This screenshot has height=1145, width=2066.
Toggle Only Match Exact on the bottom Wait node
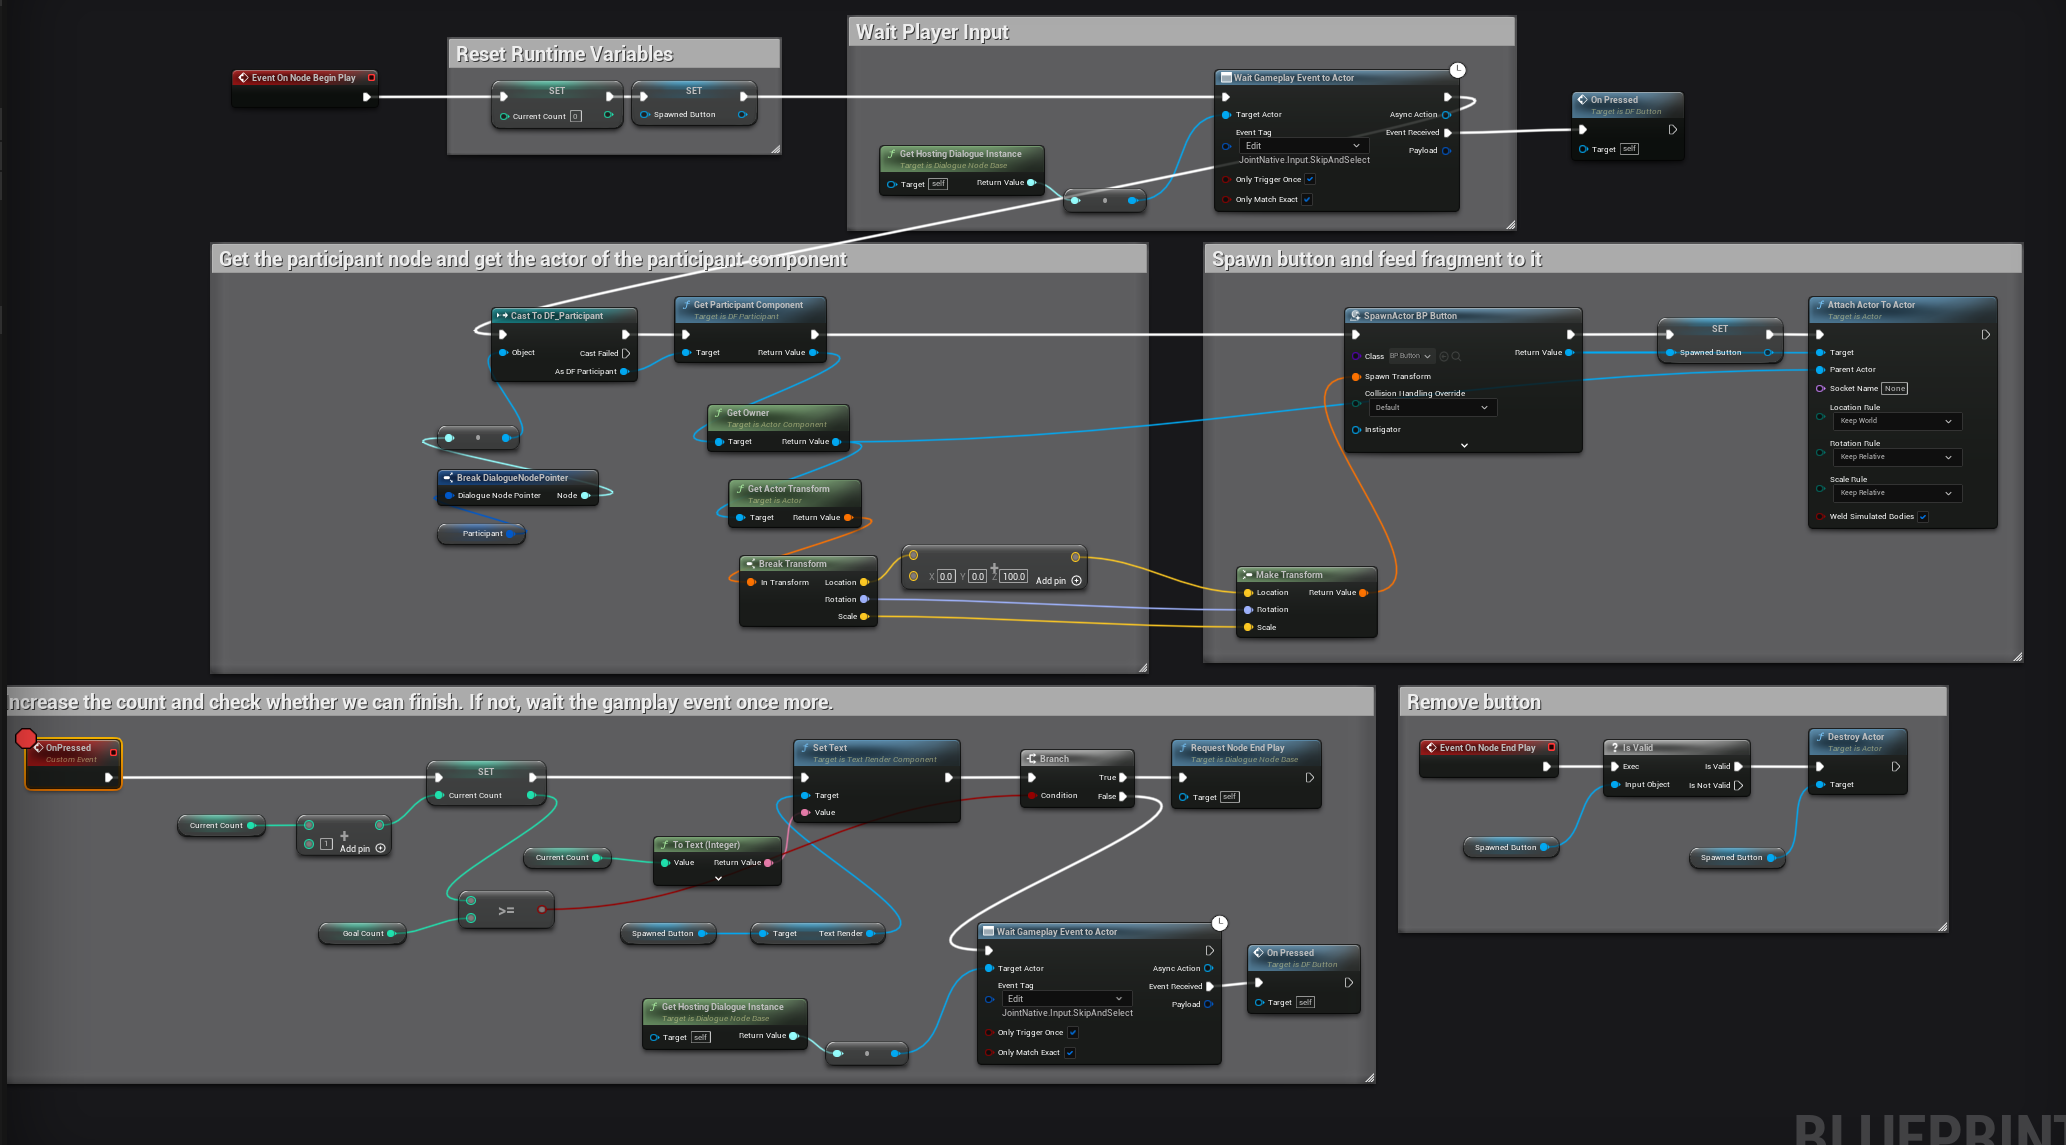click(x=1070, y=1053)
